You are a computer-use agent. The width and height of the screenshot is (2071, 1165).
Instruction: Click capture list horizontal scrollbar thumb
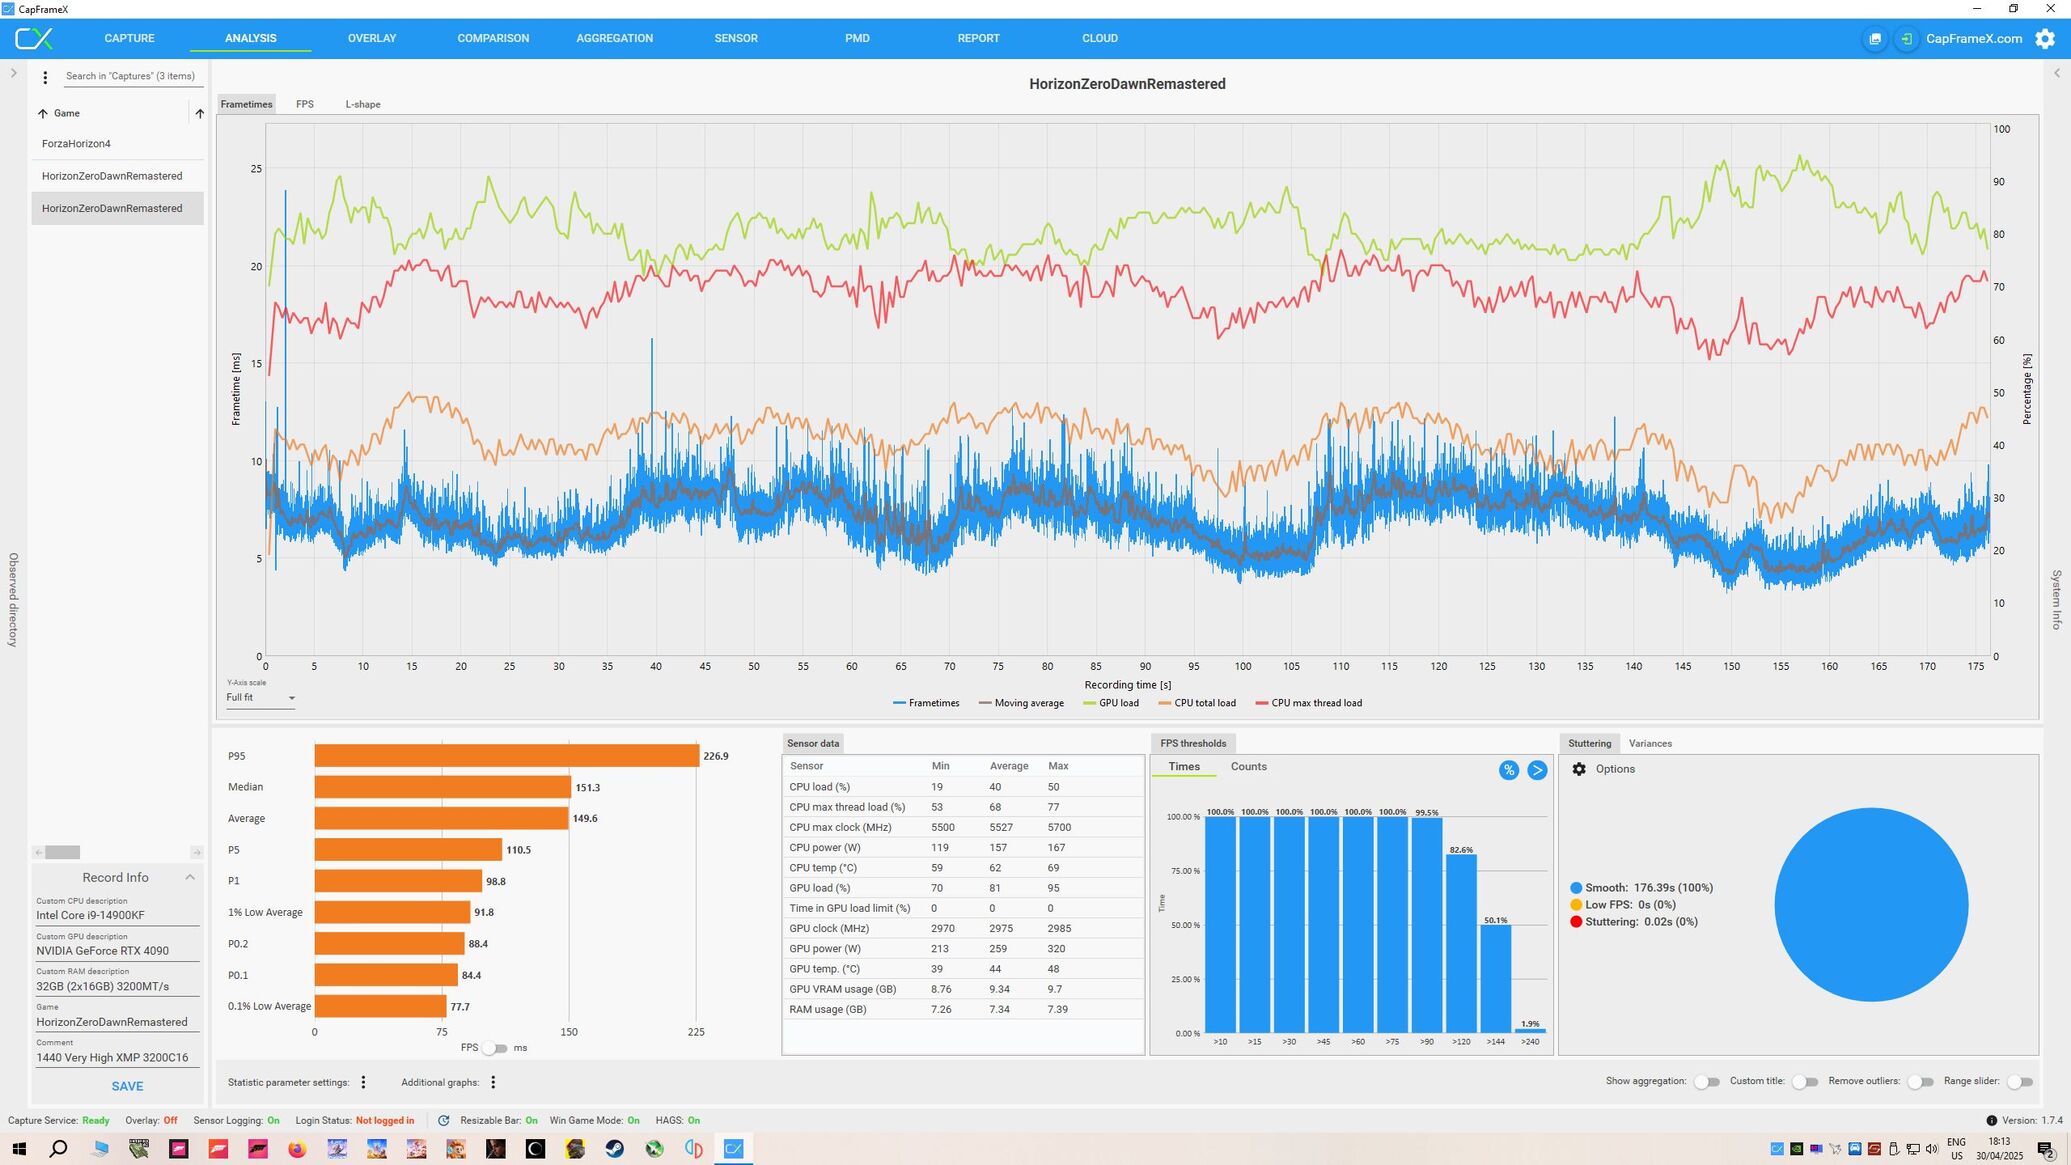62,853
